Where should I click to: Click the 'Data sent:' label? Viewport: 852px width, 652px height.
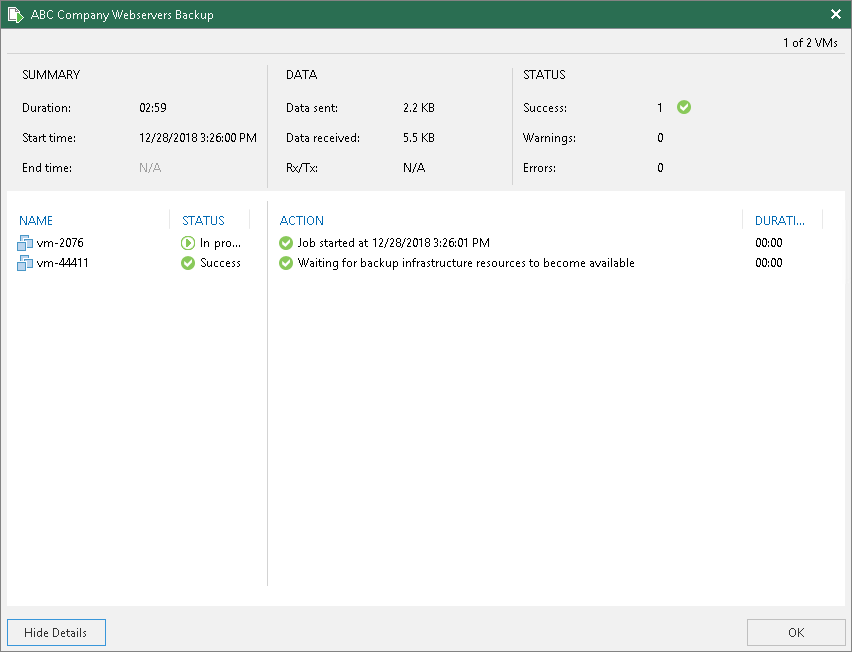312,108
